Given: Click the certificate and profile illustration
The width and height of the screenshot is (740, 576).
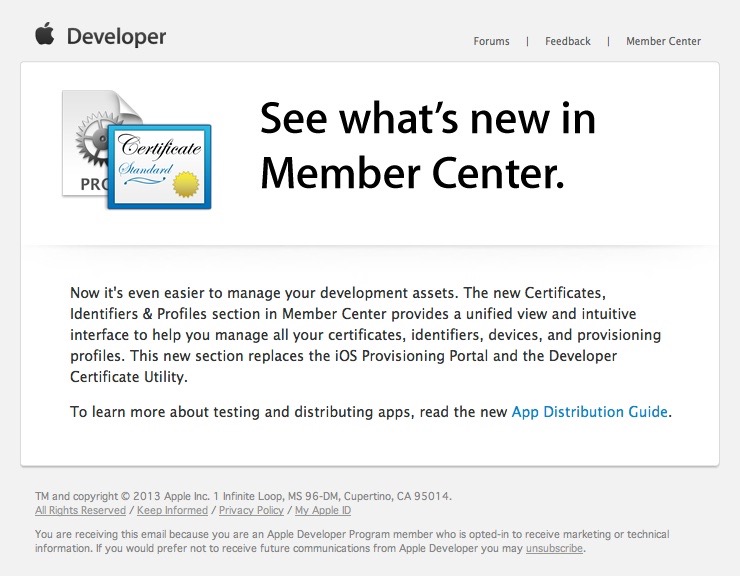Looking at the screenshot, I should coord(136,150).
